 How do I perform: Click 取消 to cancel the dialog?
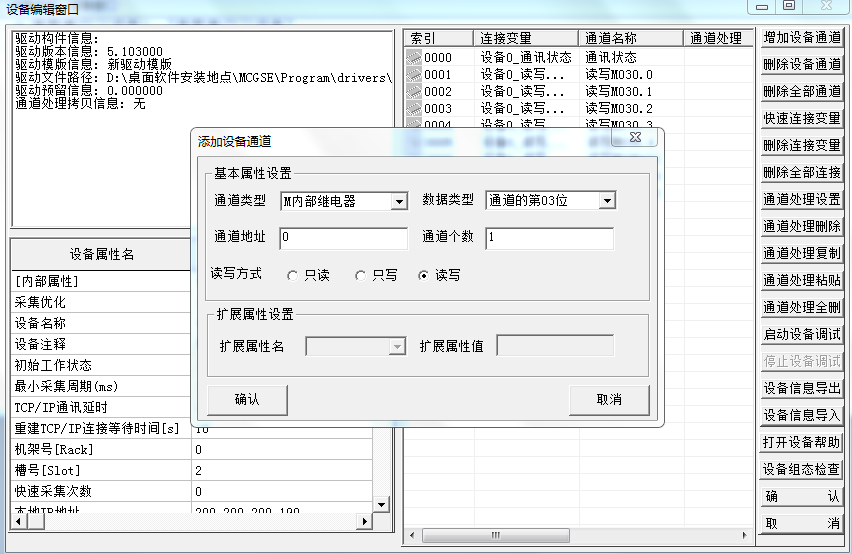pyautogui.click(x=609, y=400)
